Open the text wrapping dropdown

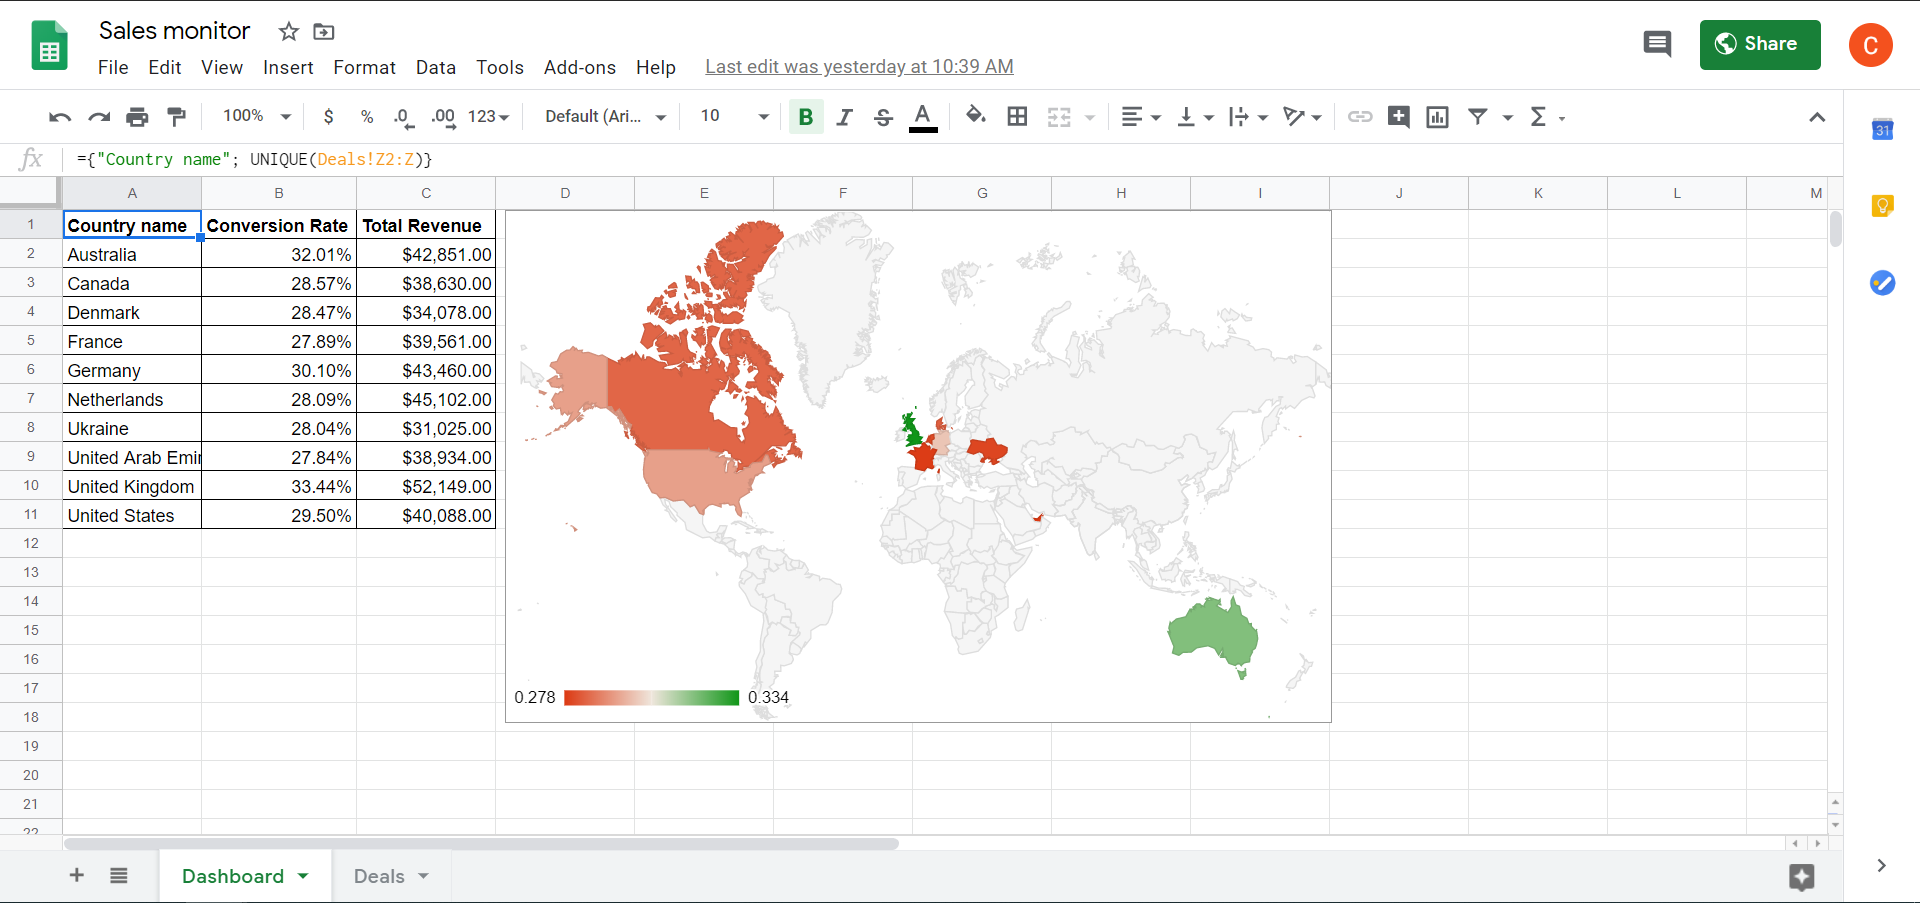tap(1248, 117)
